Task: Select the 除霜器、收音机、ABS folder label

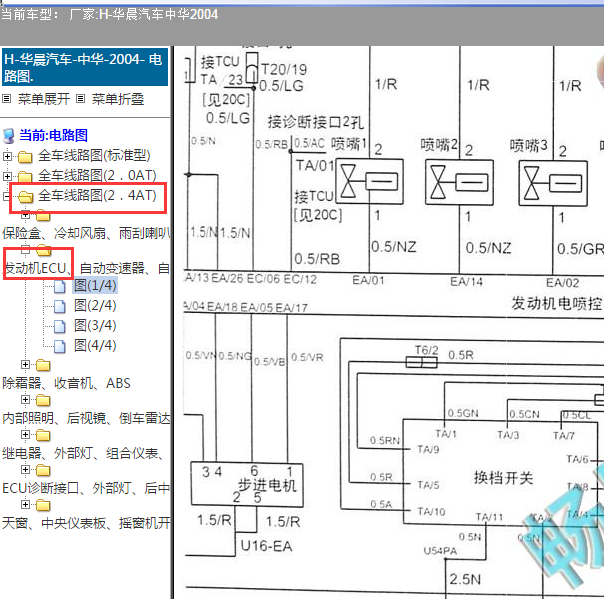Action: pyautogui.click(x=66, y=383)
